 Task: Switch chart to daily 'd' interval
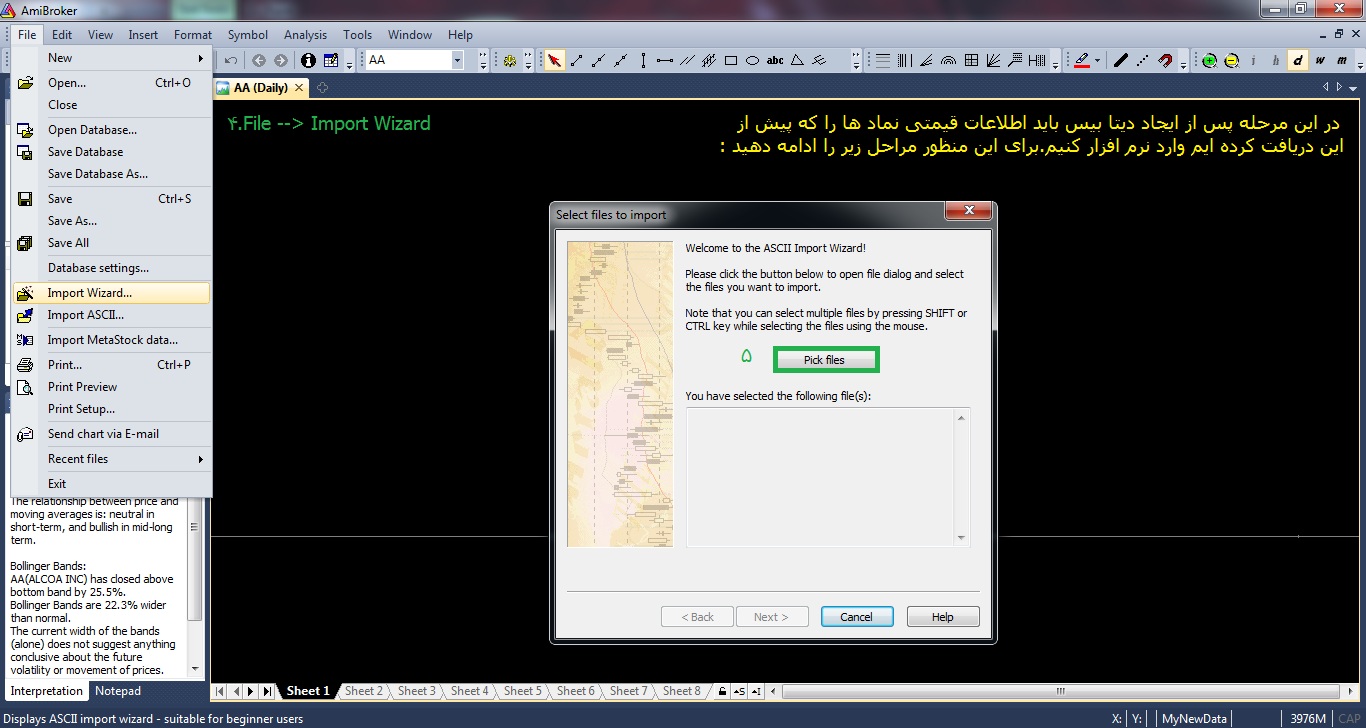click(1298, 60)
